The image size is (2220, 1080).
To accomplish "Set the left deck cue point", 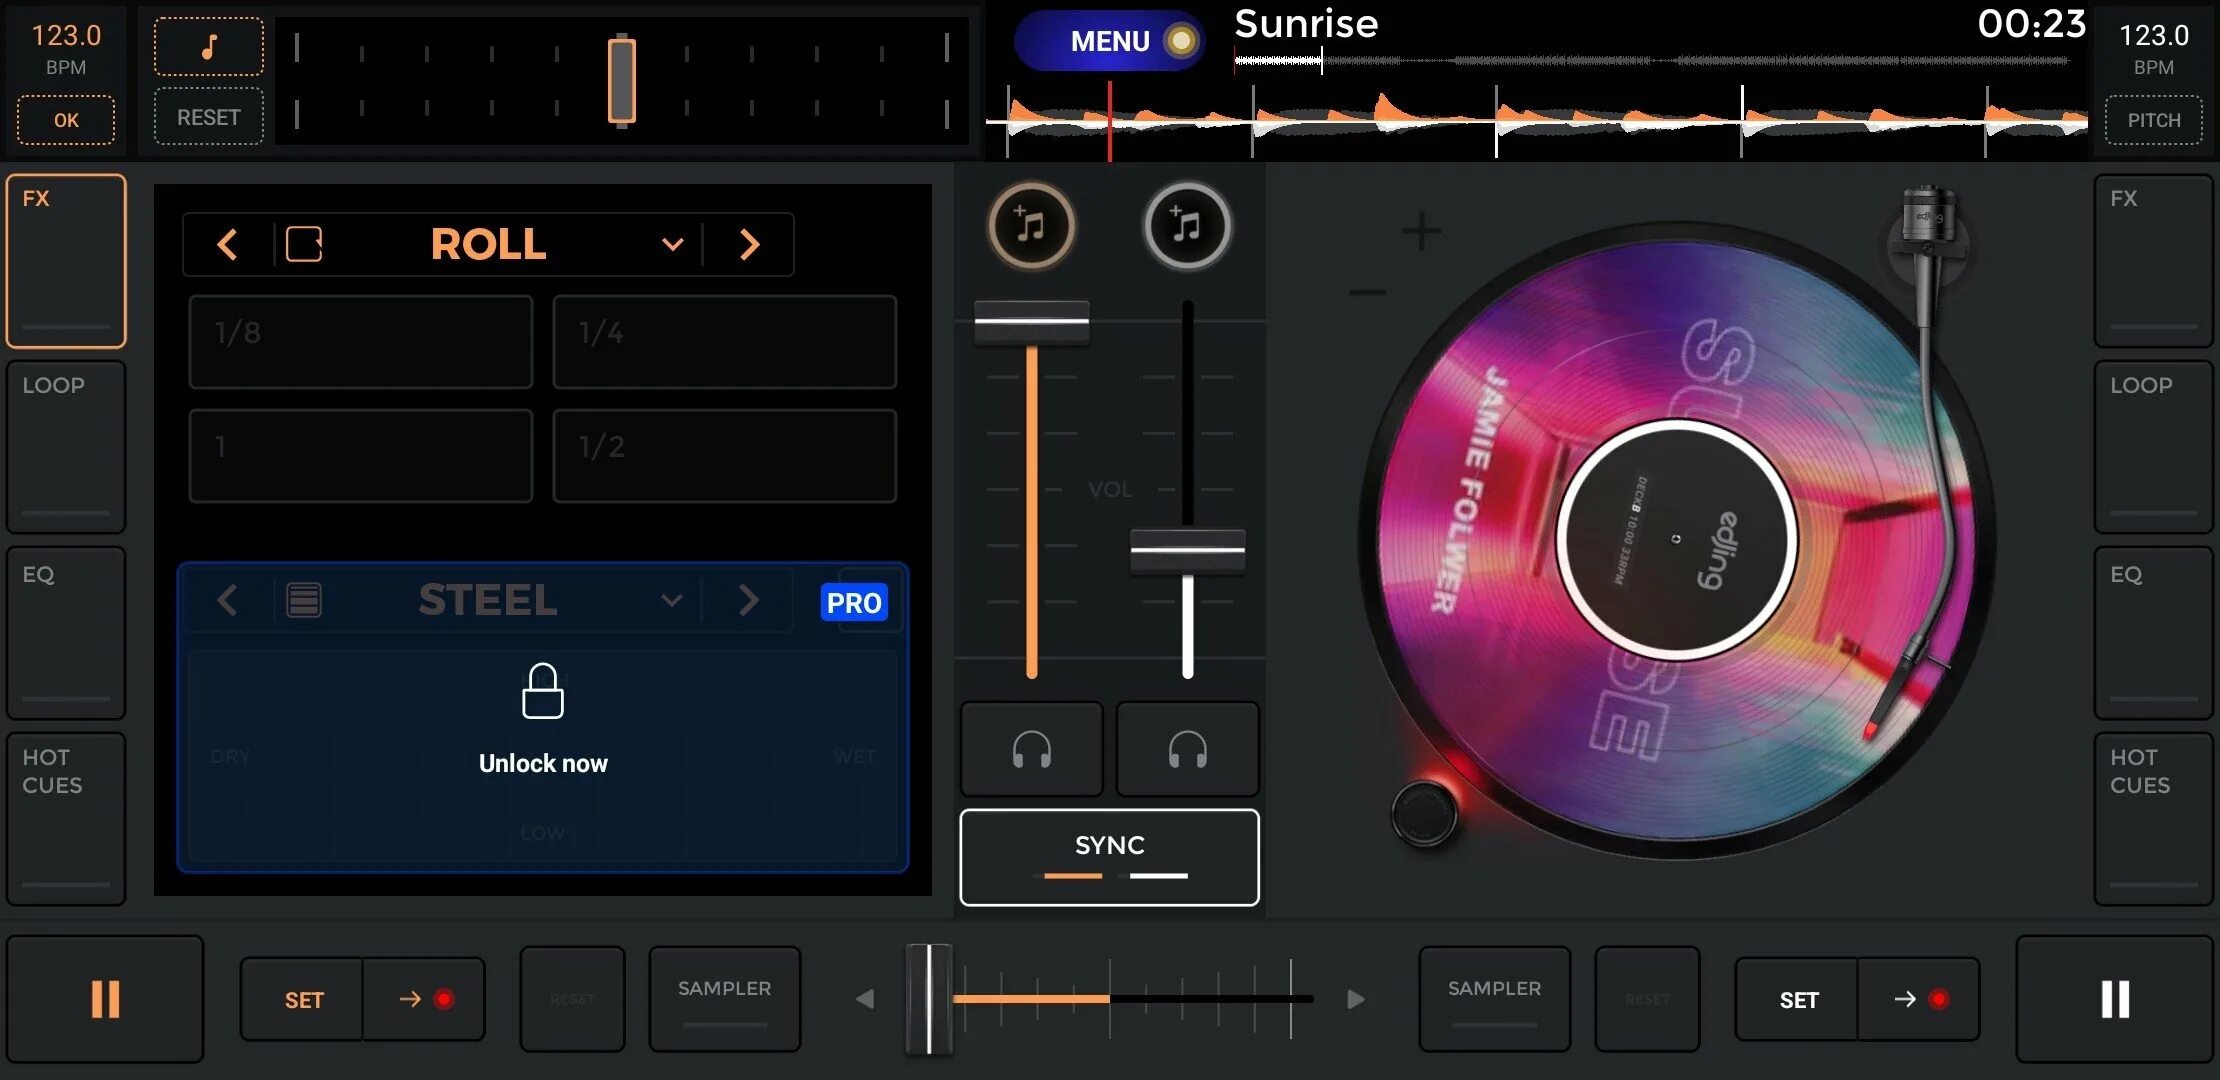I will coord(303,999).
